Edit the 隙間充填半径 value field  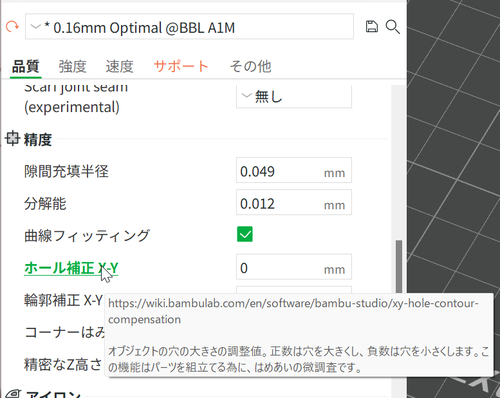[x=294, y=170]
